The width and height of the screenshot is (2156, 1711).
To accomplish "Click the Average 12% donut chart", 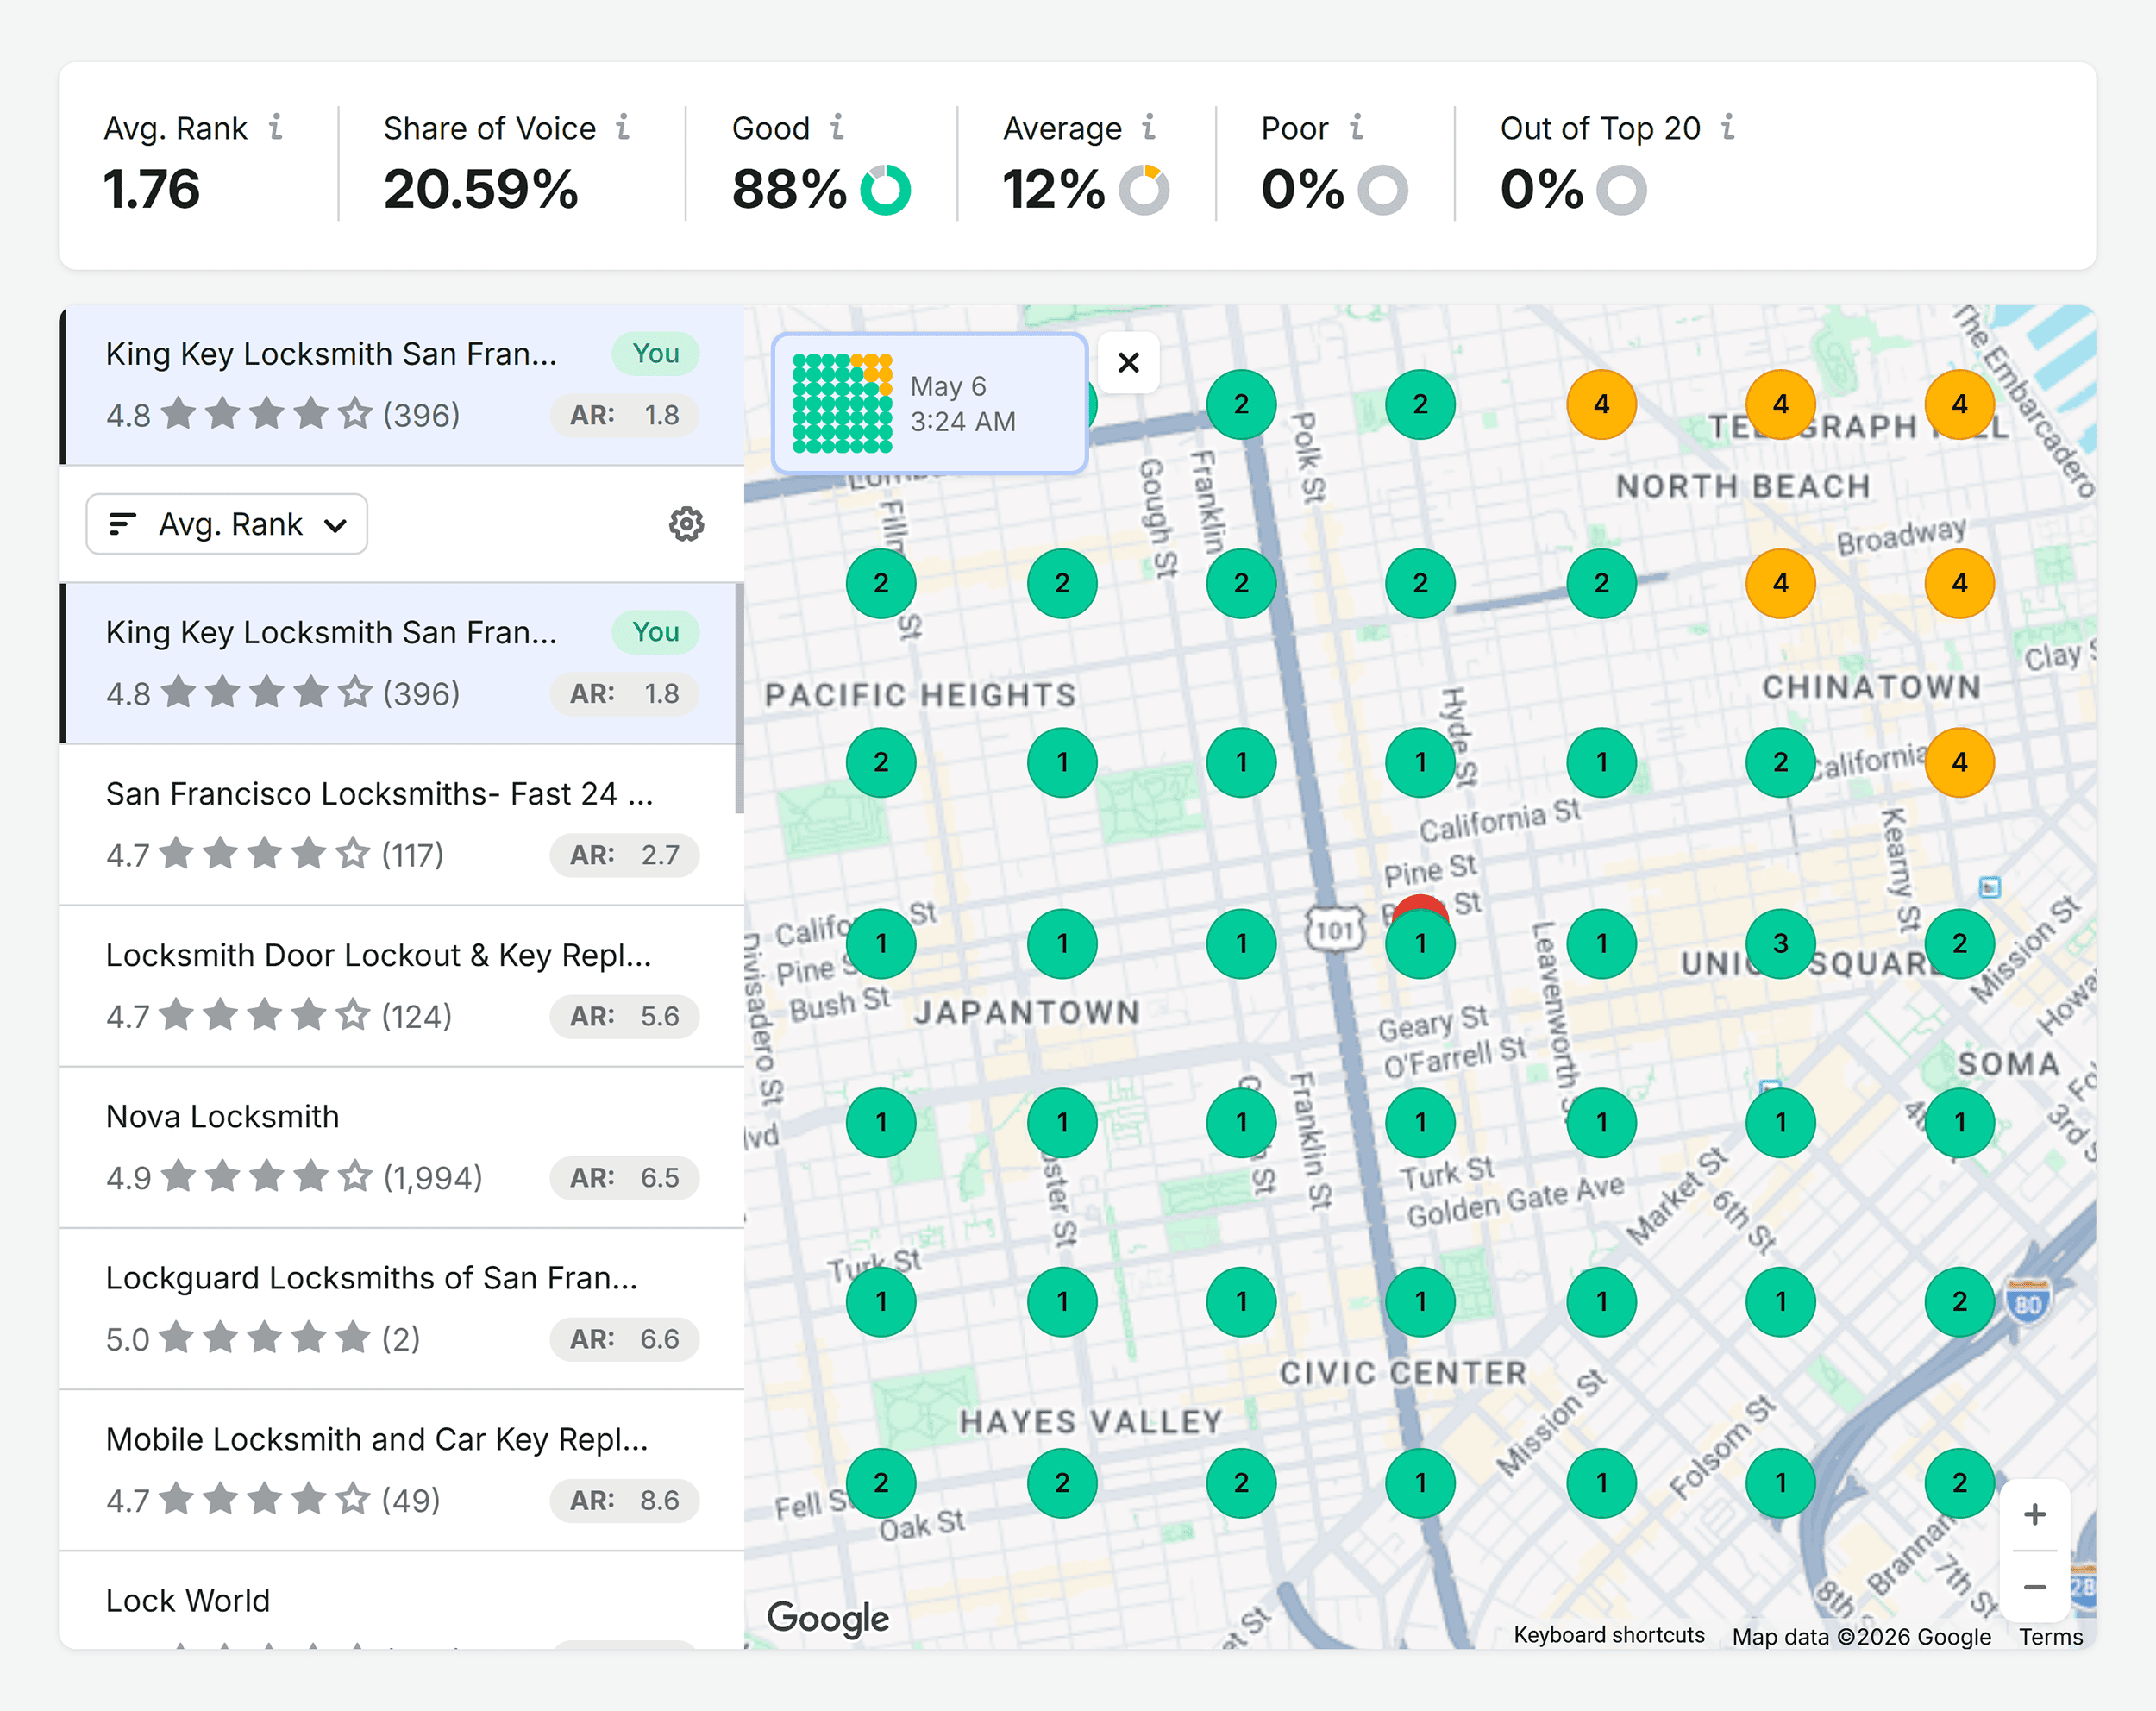I will pos(1144,190).
